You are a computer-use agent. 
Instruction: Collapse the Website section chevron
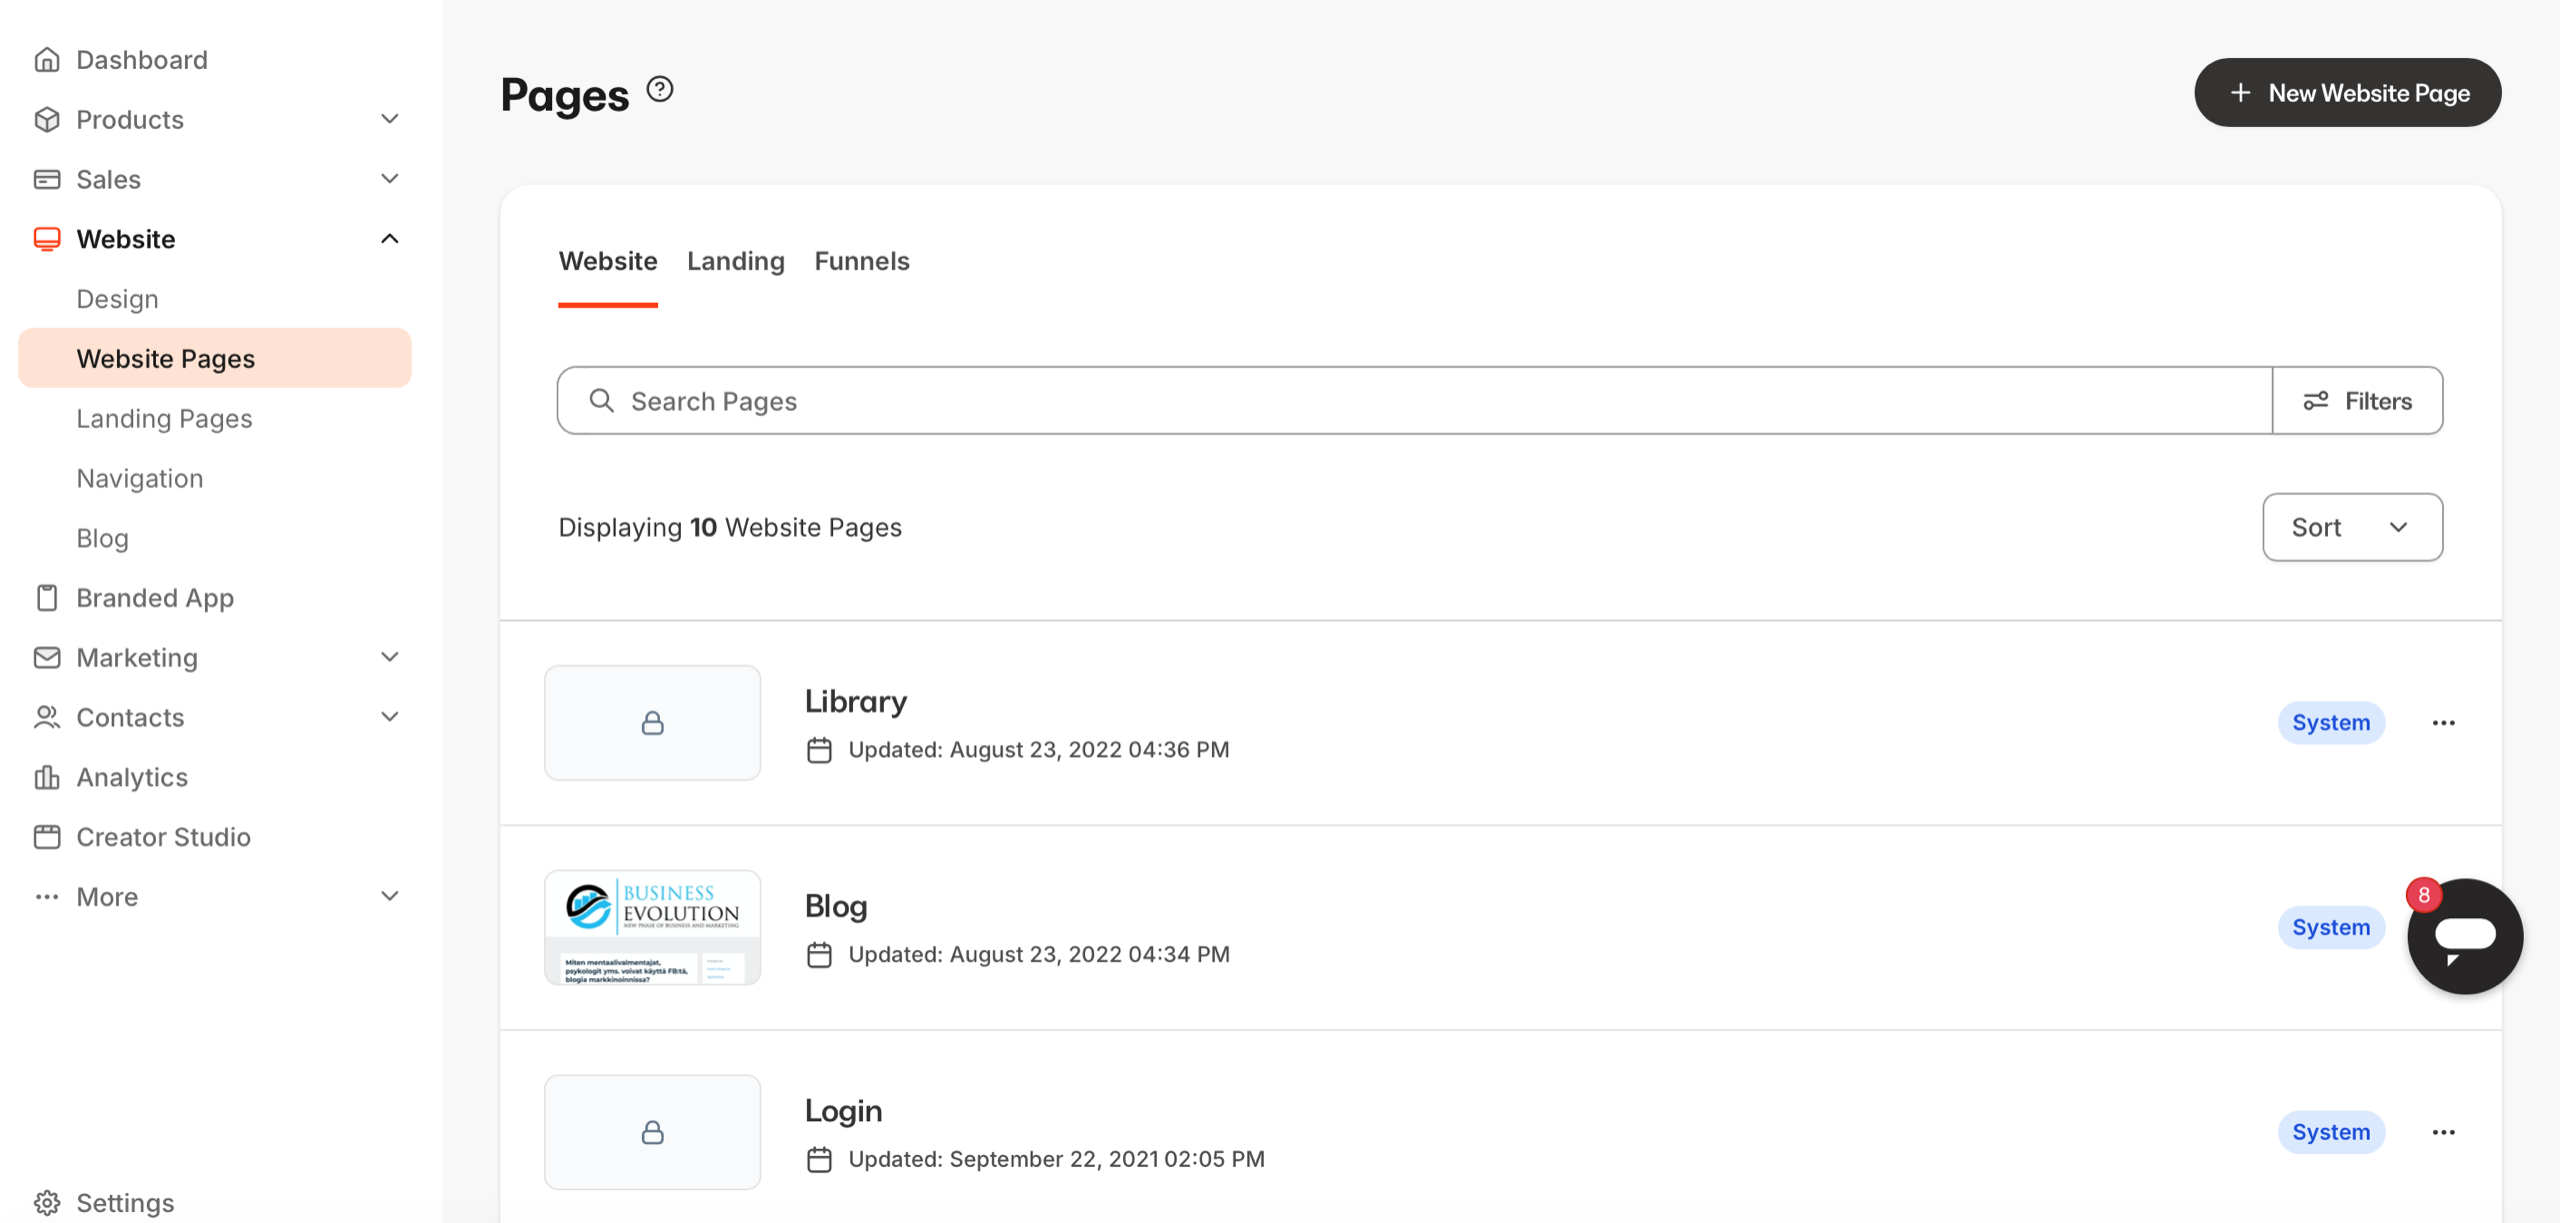point(390,239)
